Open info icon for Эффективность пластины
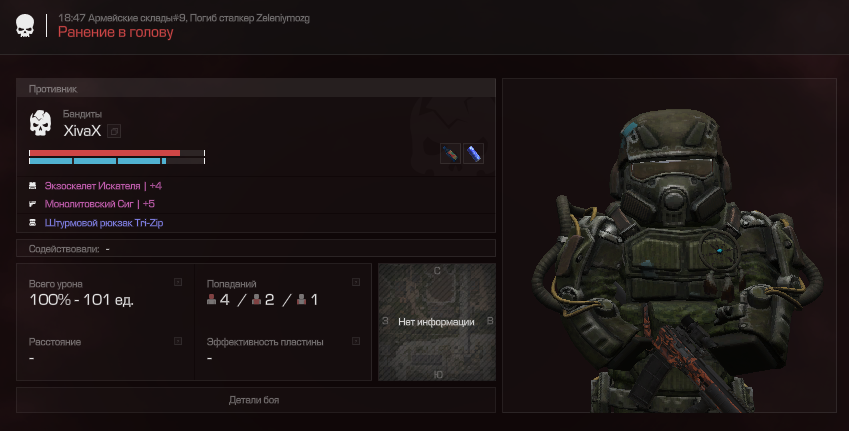Viewport: 849px width, 431px height. pos(356,341)
